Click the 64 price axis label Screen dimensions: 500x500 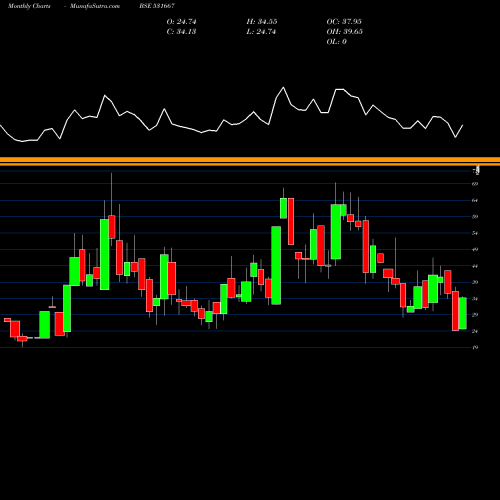coord(475,200)
